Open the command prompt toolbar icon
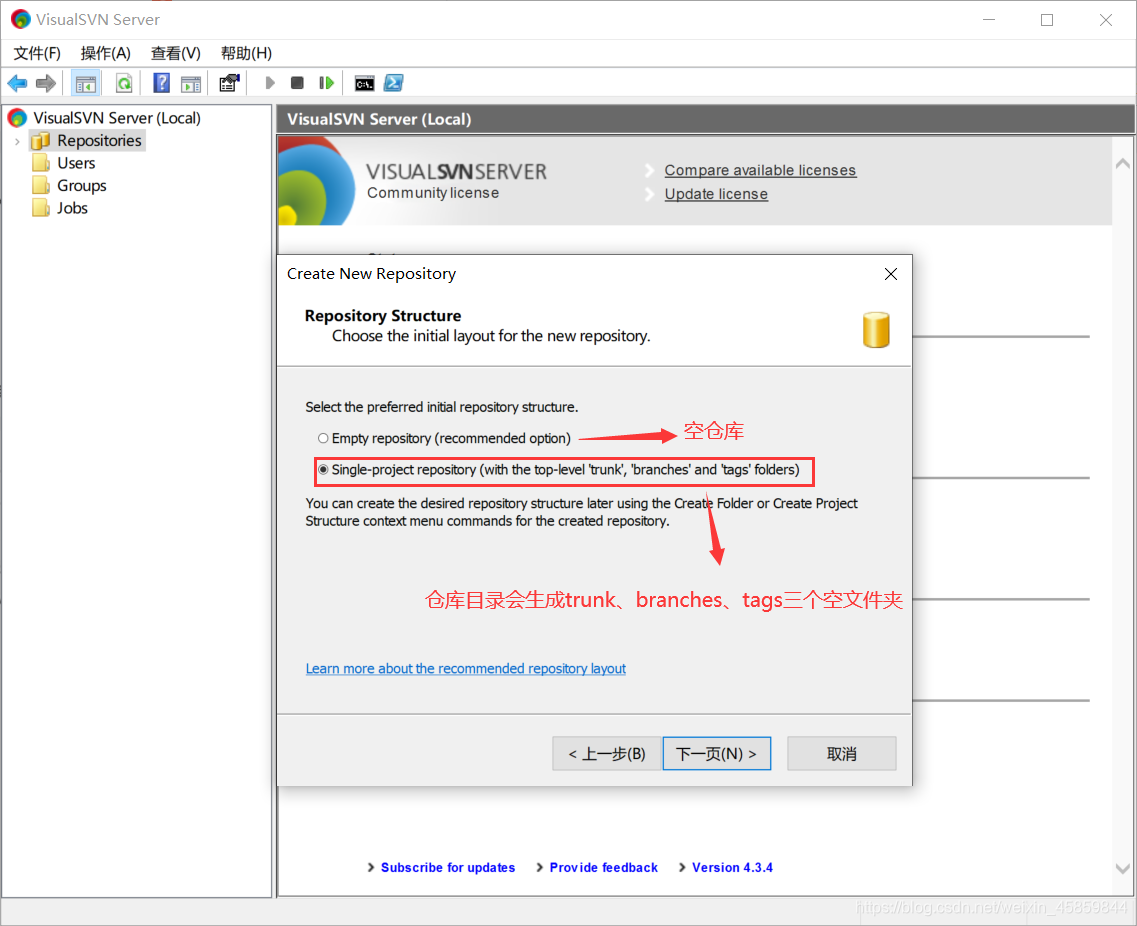Viewport: 1137px width, 926px height. tap(365, 83)
